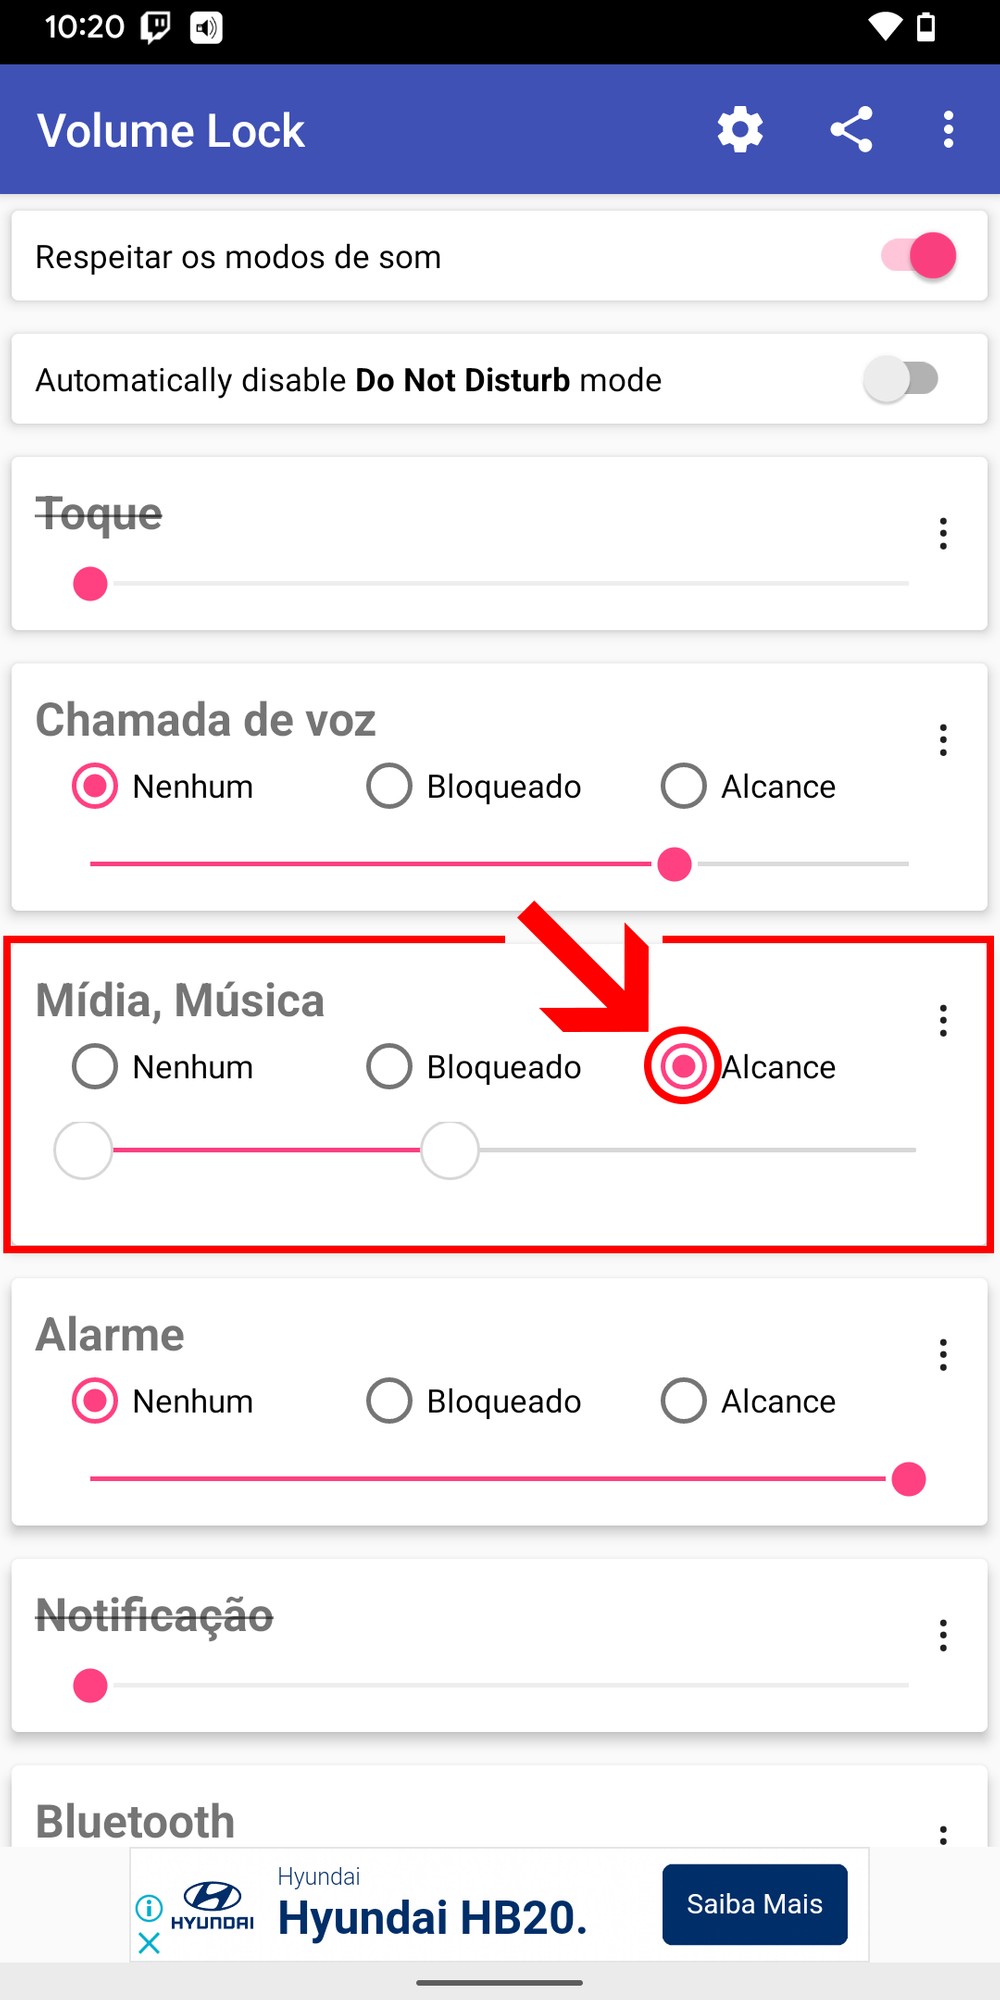
Task: Tap the Saiba Mais ad button
Action: click(x=755, y=1904)
